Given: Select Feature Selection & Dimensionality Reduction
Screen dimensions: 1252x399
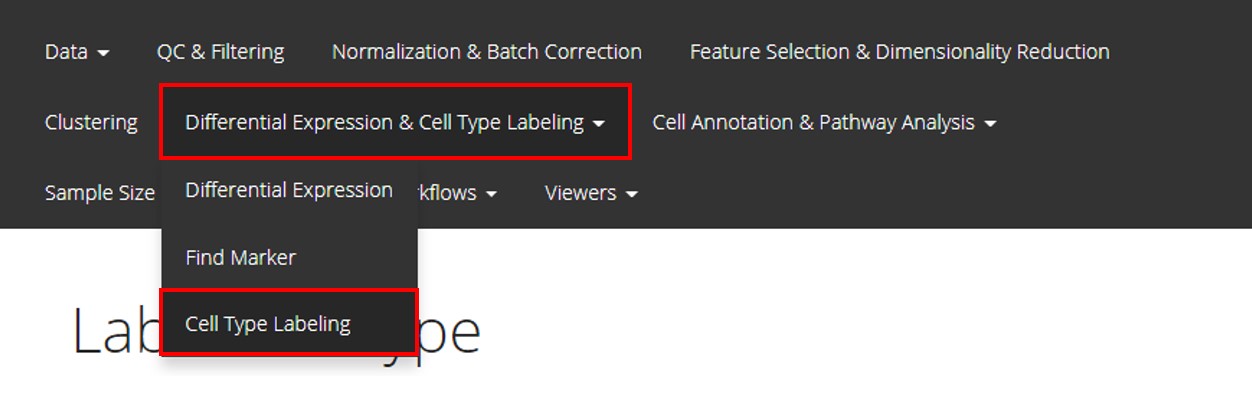Looking at the screenshot, I should pos(900,51).
